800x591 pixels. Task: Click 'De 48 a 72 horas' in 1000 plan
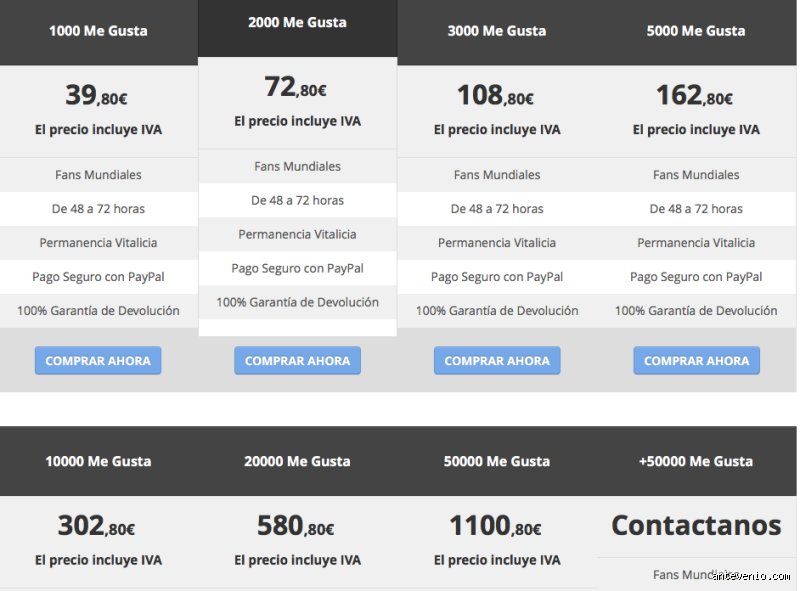(98, 209)
